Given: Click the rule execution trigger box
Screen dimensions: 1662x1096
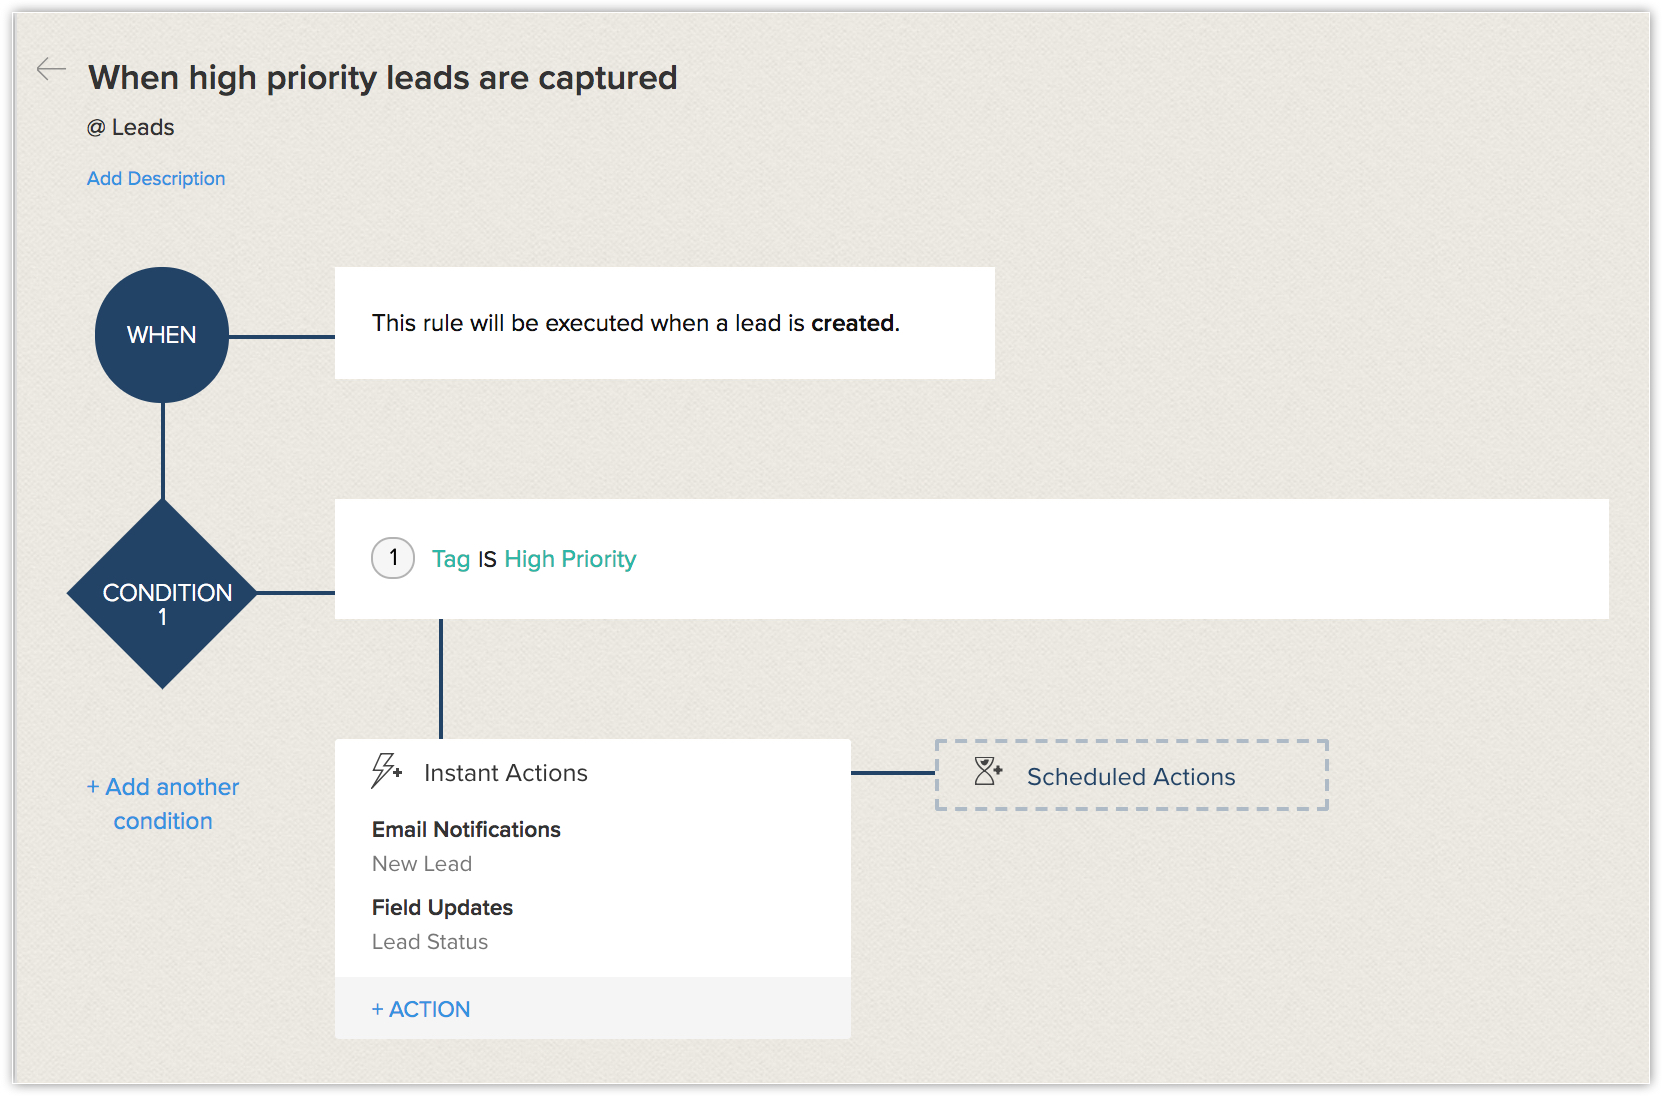Looking at the screenshot, I should pos(664,323).
